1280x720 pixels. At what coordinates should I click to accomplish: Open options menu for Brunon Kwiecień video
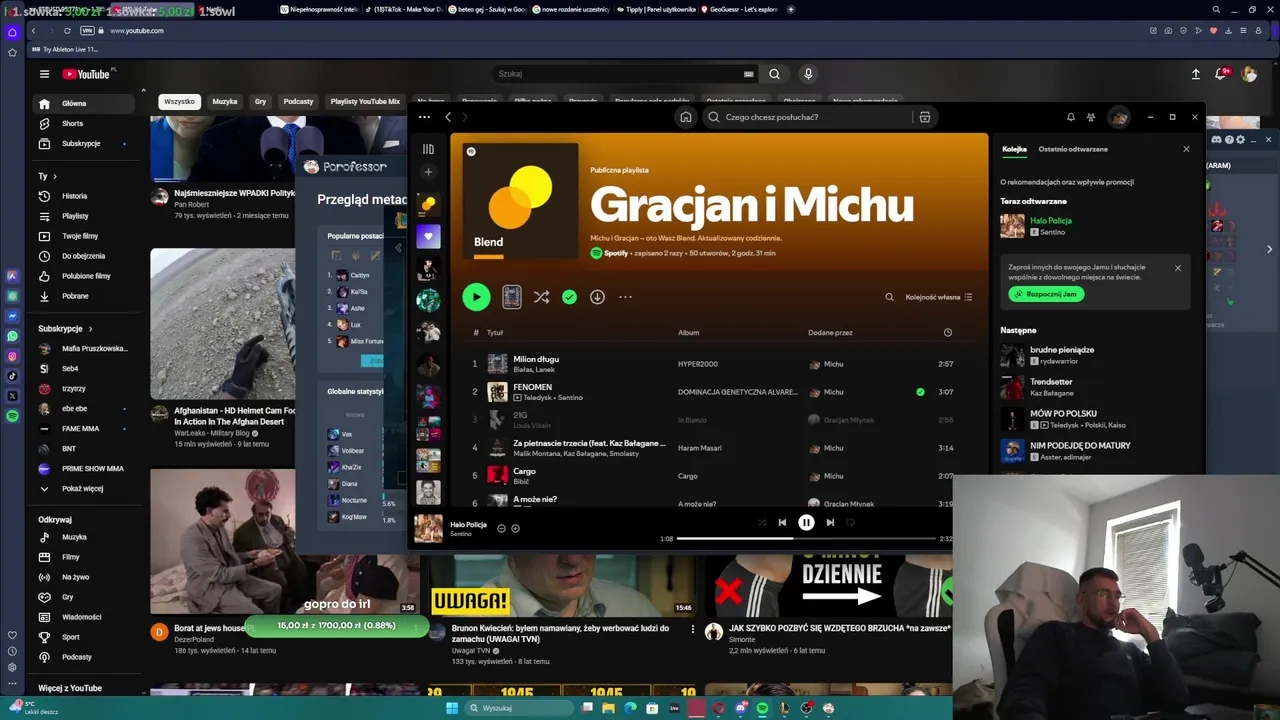692,629
